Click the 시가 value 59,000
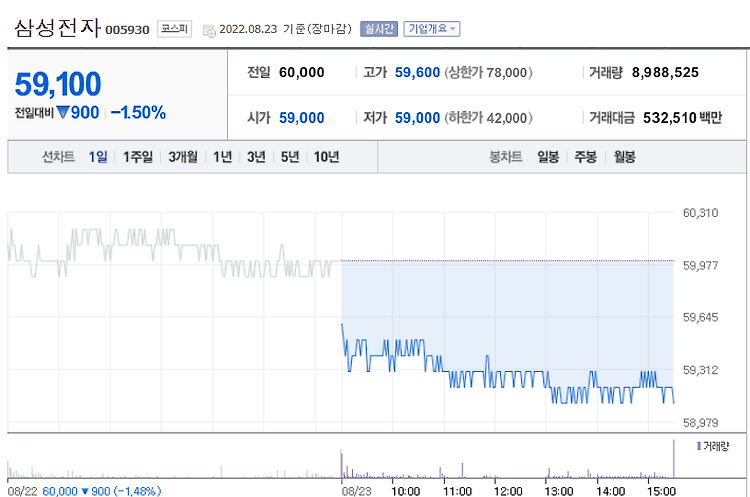 (302, 118)
